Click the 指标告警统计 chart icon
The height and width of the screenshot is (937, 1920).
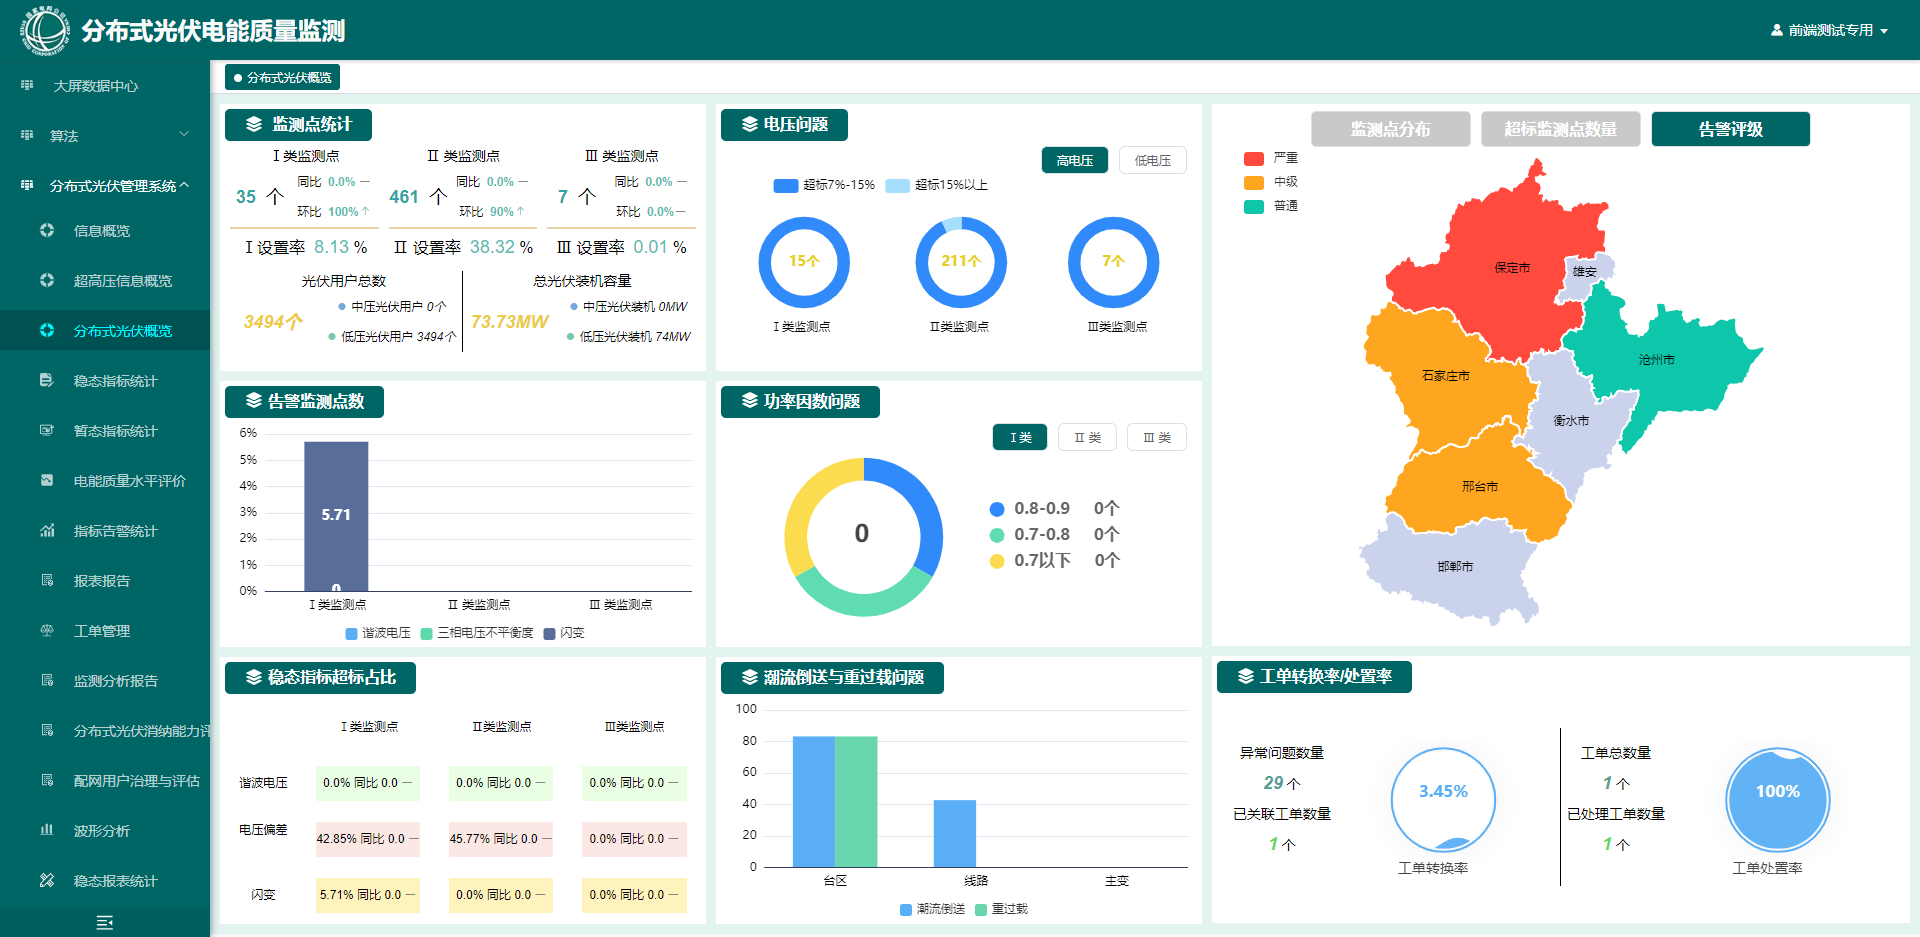tap(47, 531)
